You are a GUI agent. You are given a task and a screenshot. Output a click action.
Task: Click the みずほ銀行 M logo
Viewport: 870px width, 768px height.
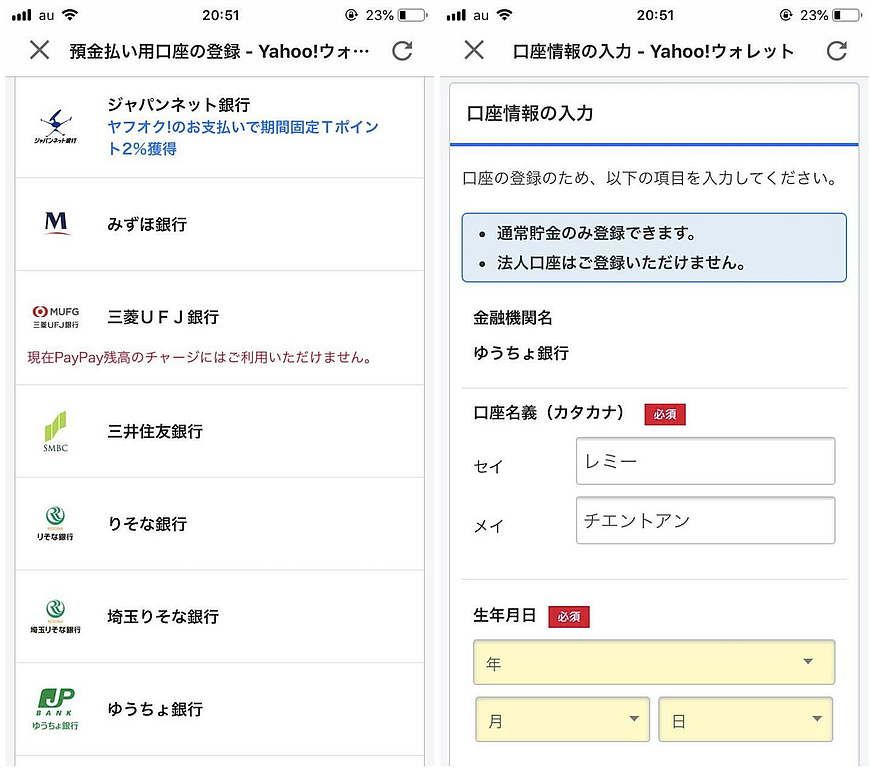click(55, 223)
